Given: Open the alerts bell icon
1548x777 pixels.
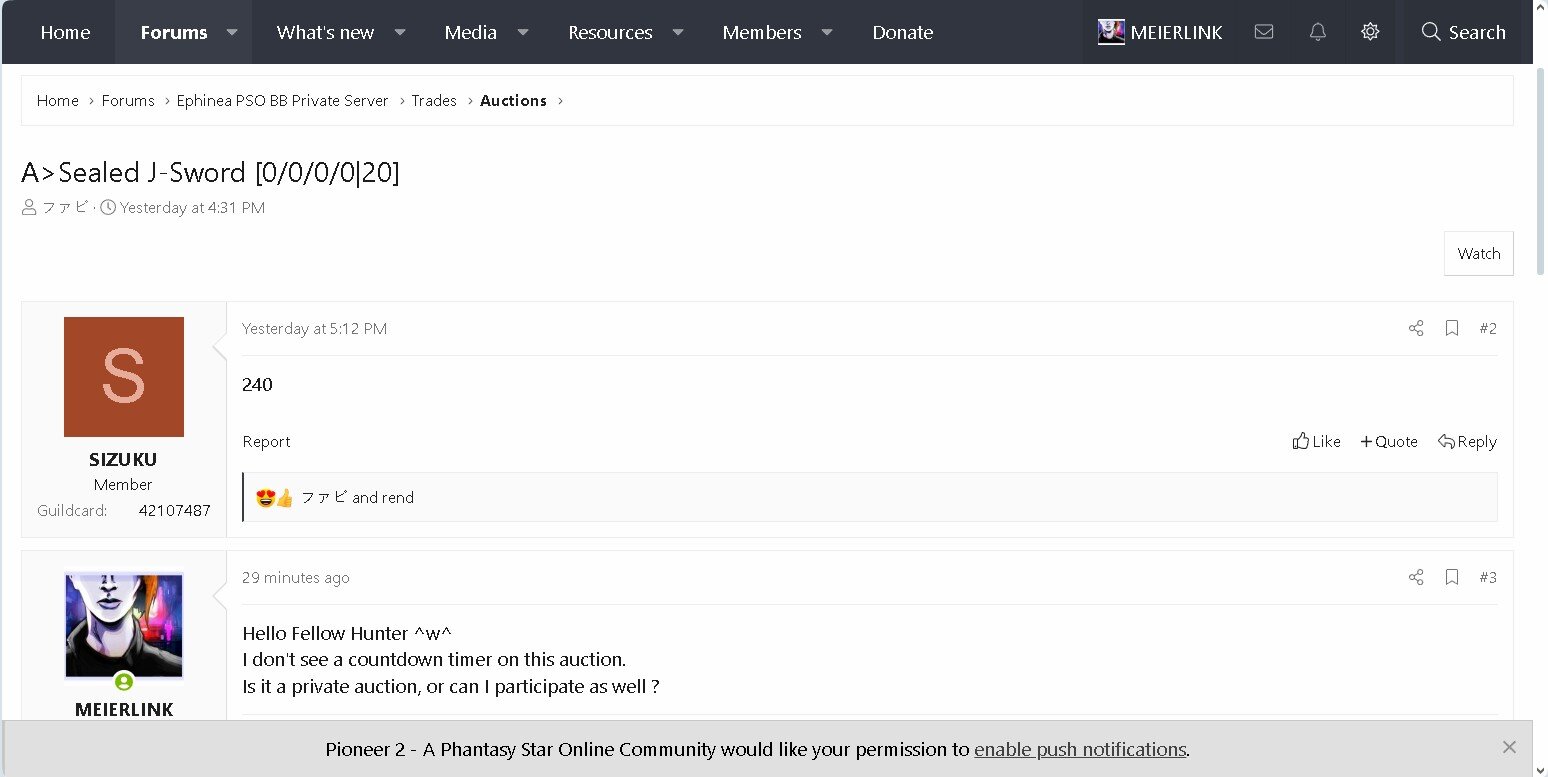Looking at the screenshot, I should tap(1318, 32).
